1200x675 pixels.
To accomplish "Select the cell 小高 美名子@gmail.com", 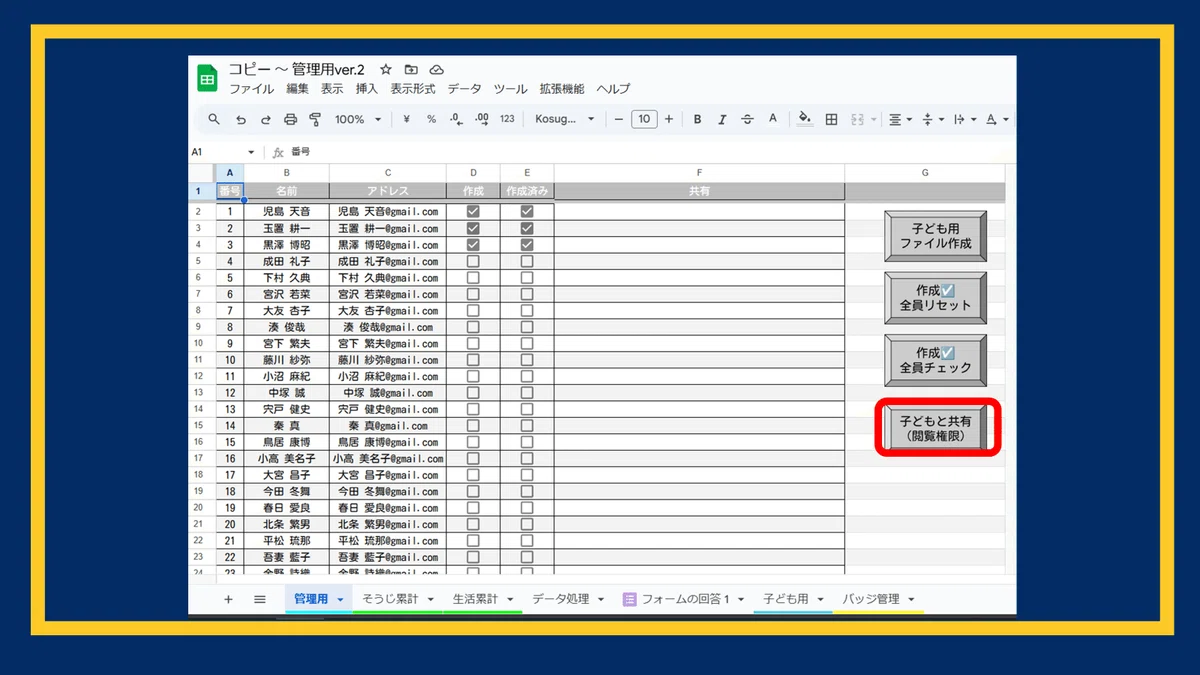I will [388, 458].
